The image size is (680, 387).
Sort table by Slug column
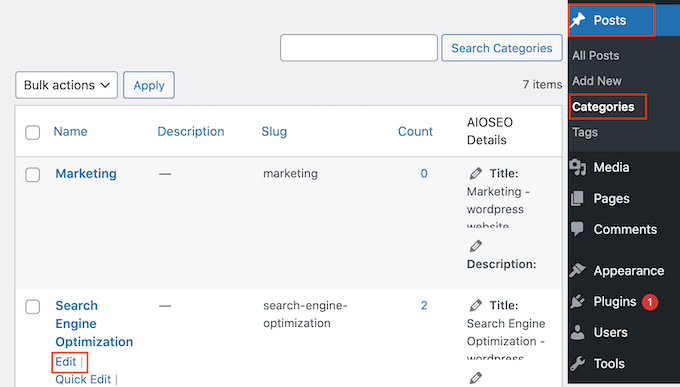click(274, 131)
